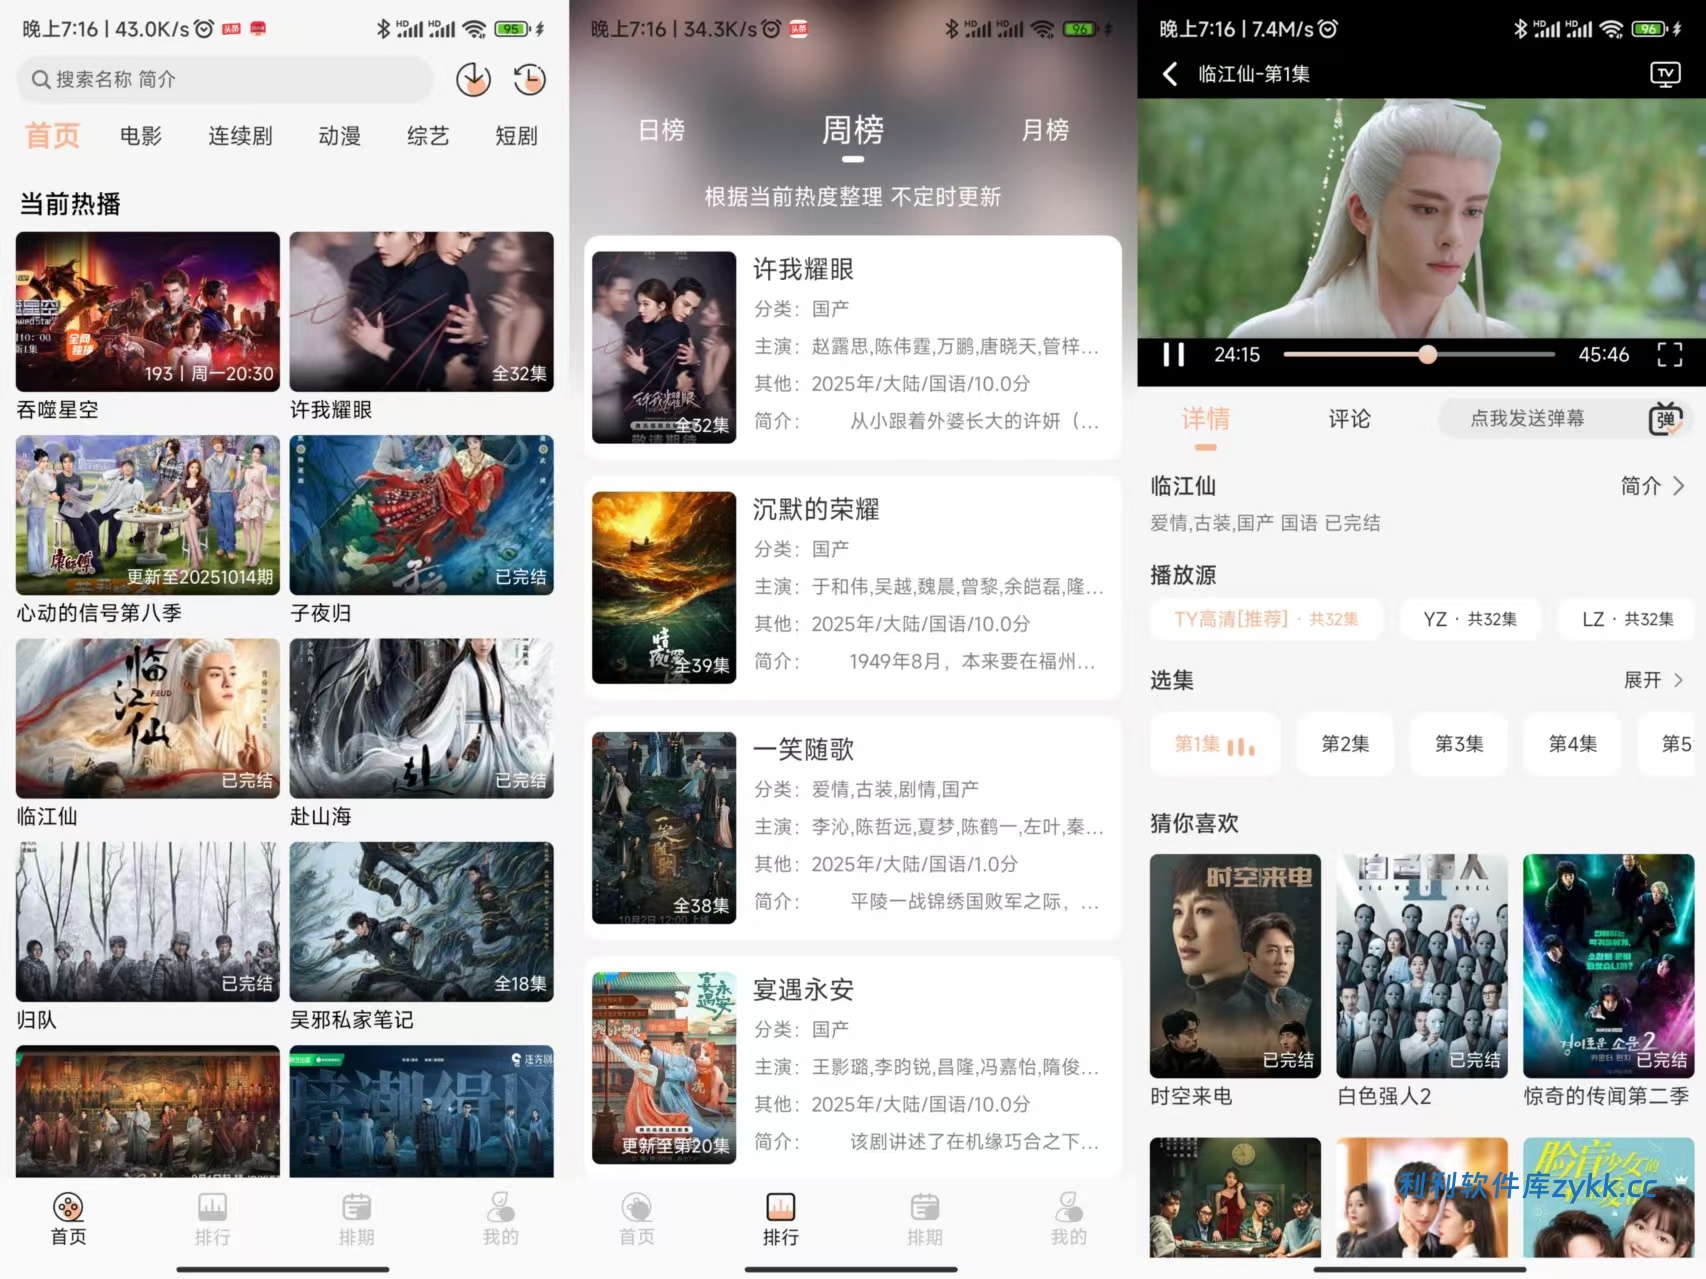Image resolution: width=1706 pixels, height=1279 pixels.
Task: Tap the 搜索名称 简介 search field
Action: [x=225, y=80]
